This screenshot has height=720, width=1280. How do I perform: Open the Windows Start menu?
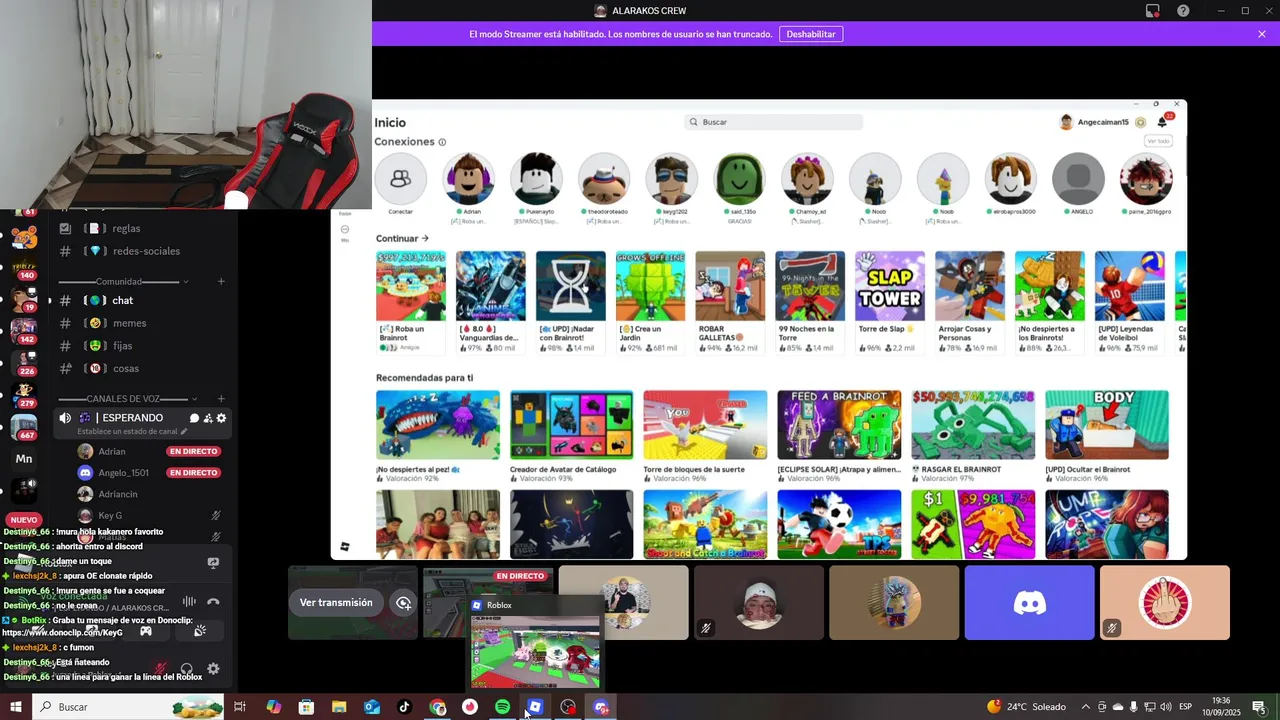[15, 707]
